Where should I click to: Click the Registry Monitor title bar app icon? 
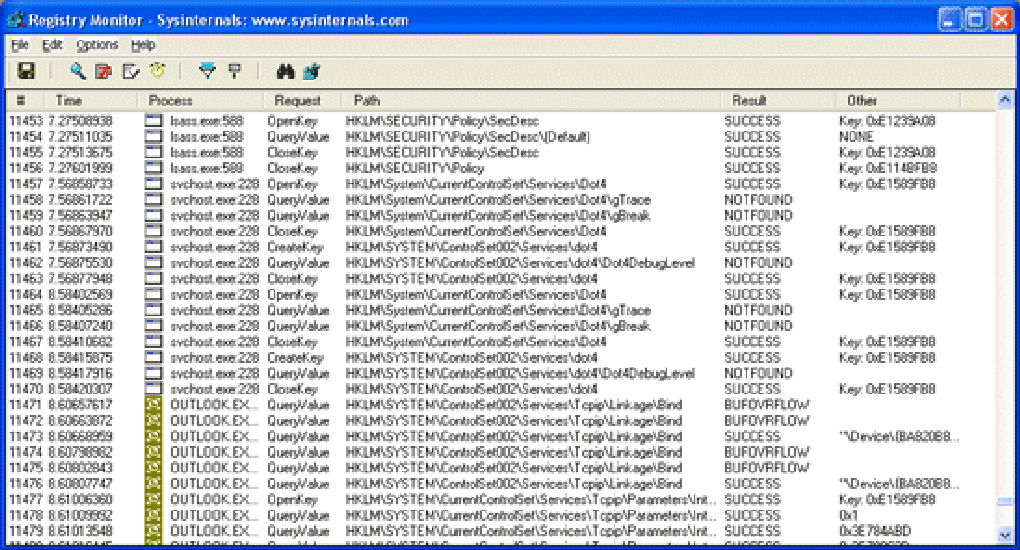tap(16, 20)
